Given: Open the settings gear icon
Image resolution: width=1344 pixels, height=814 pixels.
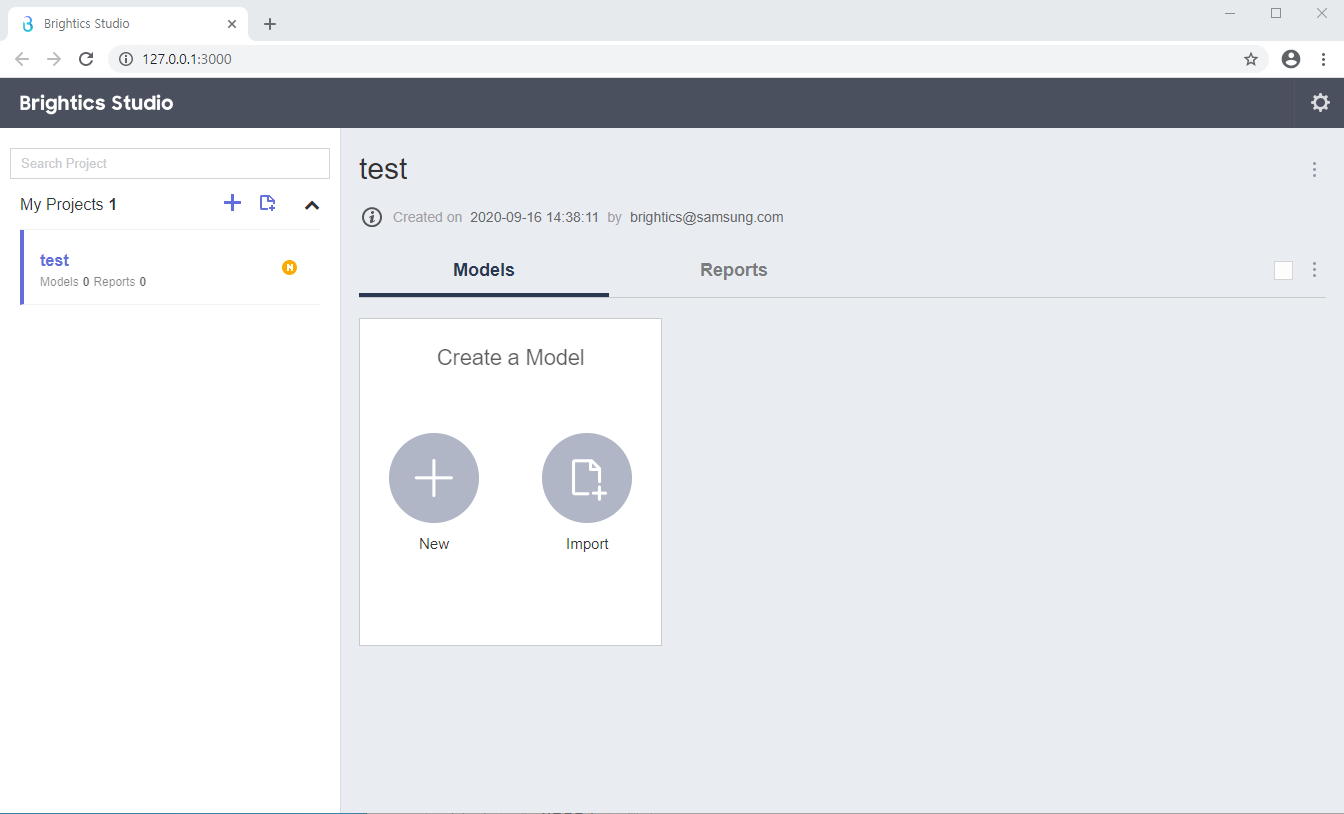Looking at the screenshot, I should 1320,102.
